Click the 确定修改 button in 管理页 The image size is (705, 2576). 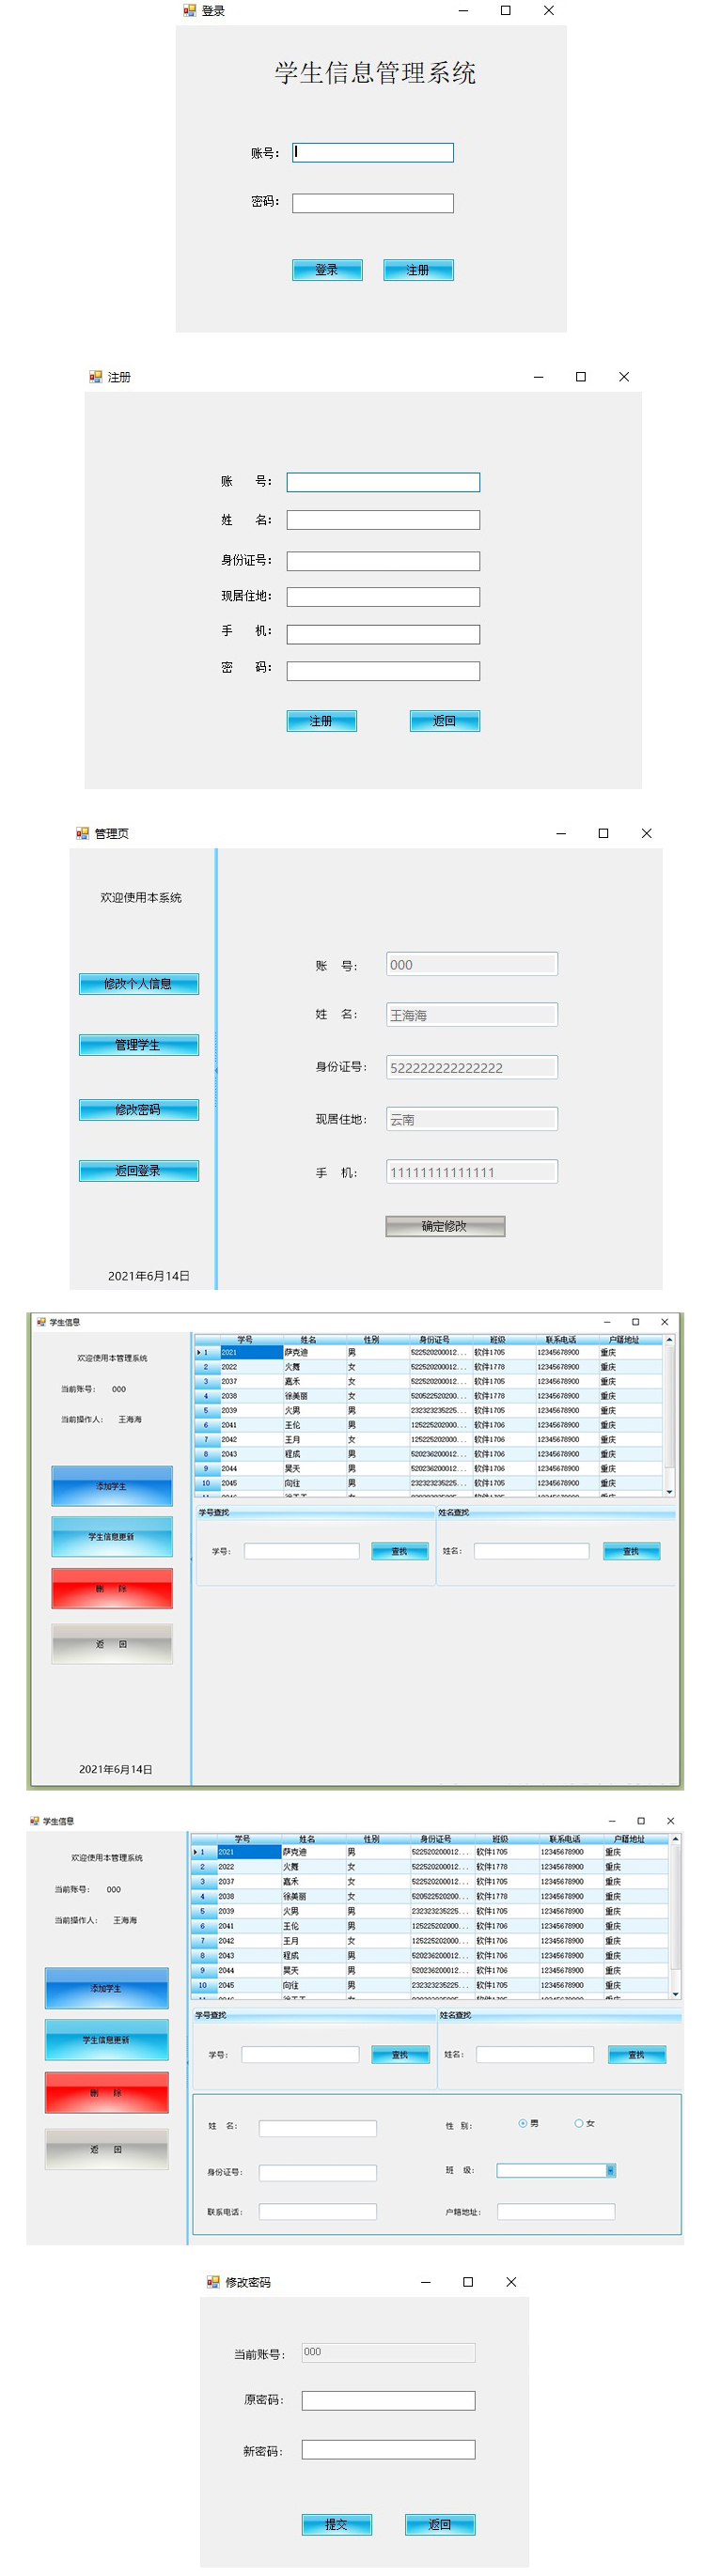[445, 1226]
